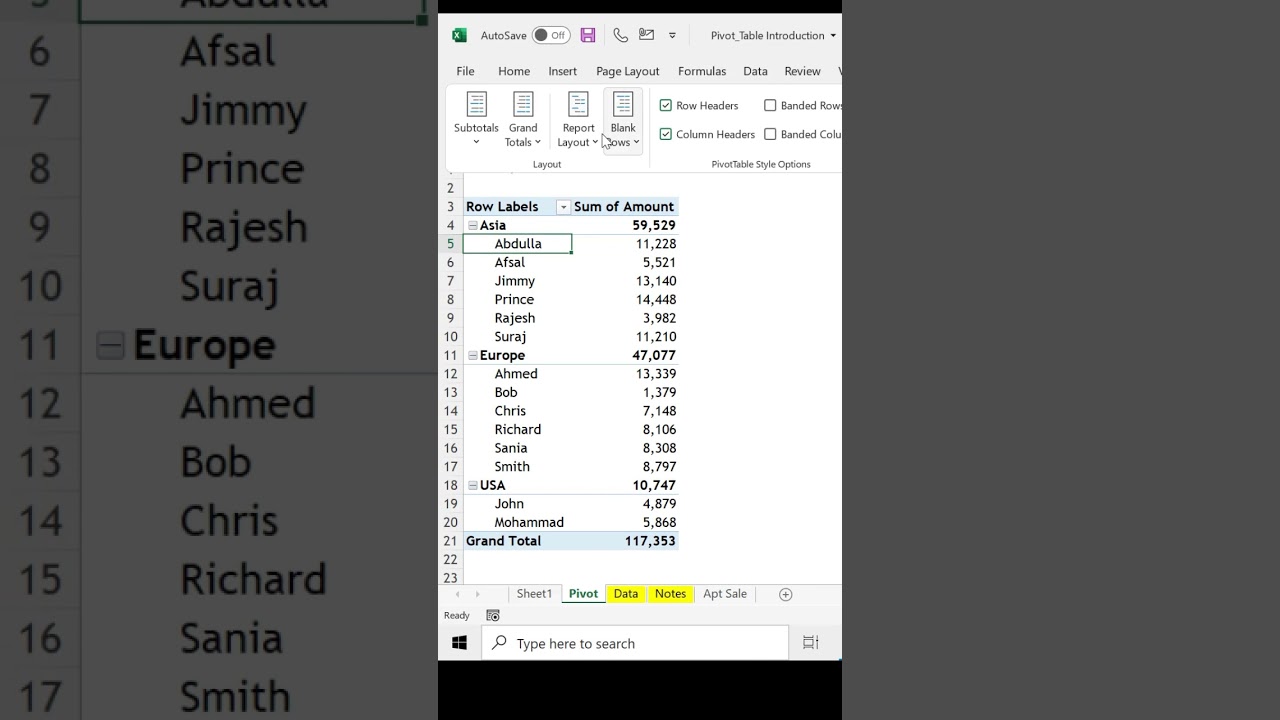
Task: Switch to the Insert ribbon tab
Action: (x=562, y=71)
